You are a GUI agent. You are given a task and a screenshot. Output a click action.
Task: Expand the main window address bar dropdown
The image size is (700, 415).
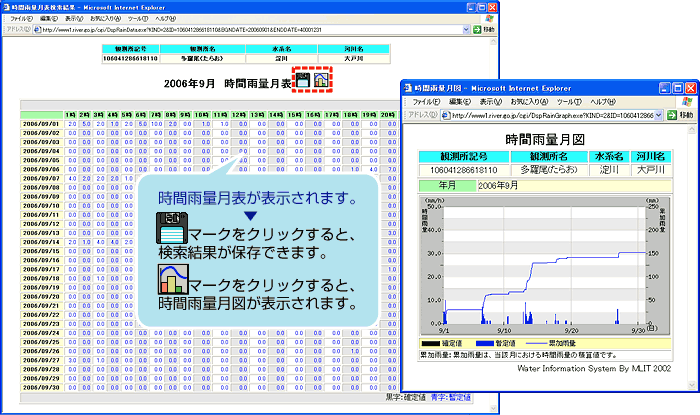pyautogui.click(x=467, y=30)
